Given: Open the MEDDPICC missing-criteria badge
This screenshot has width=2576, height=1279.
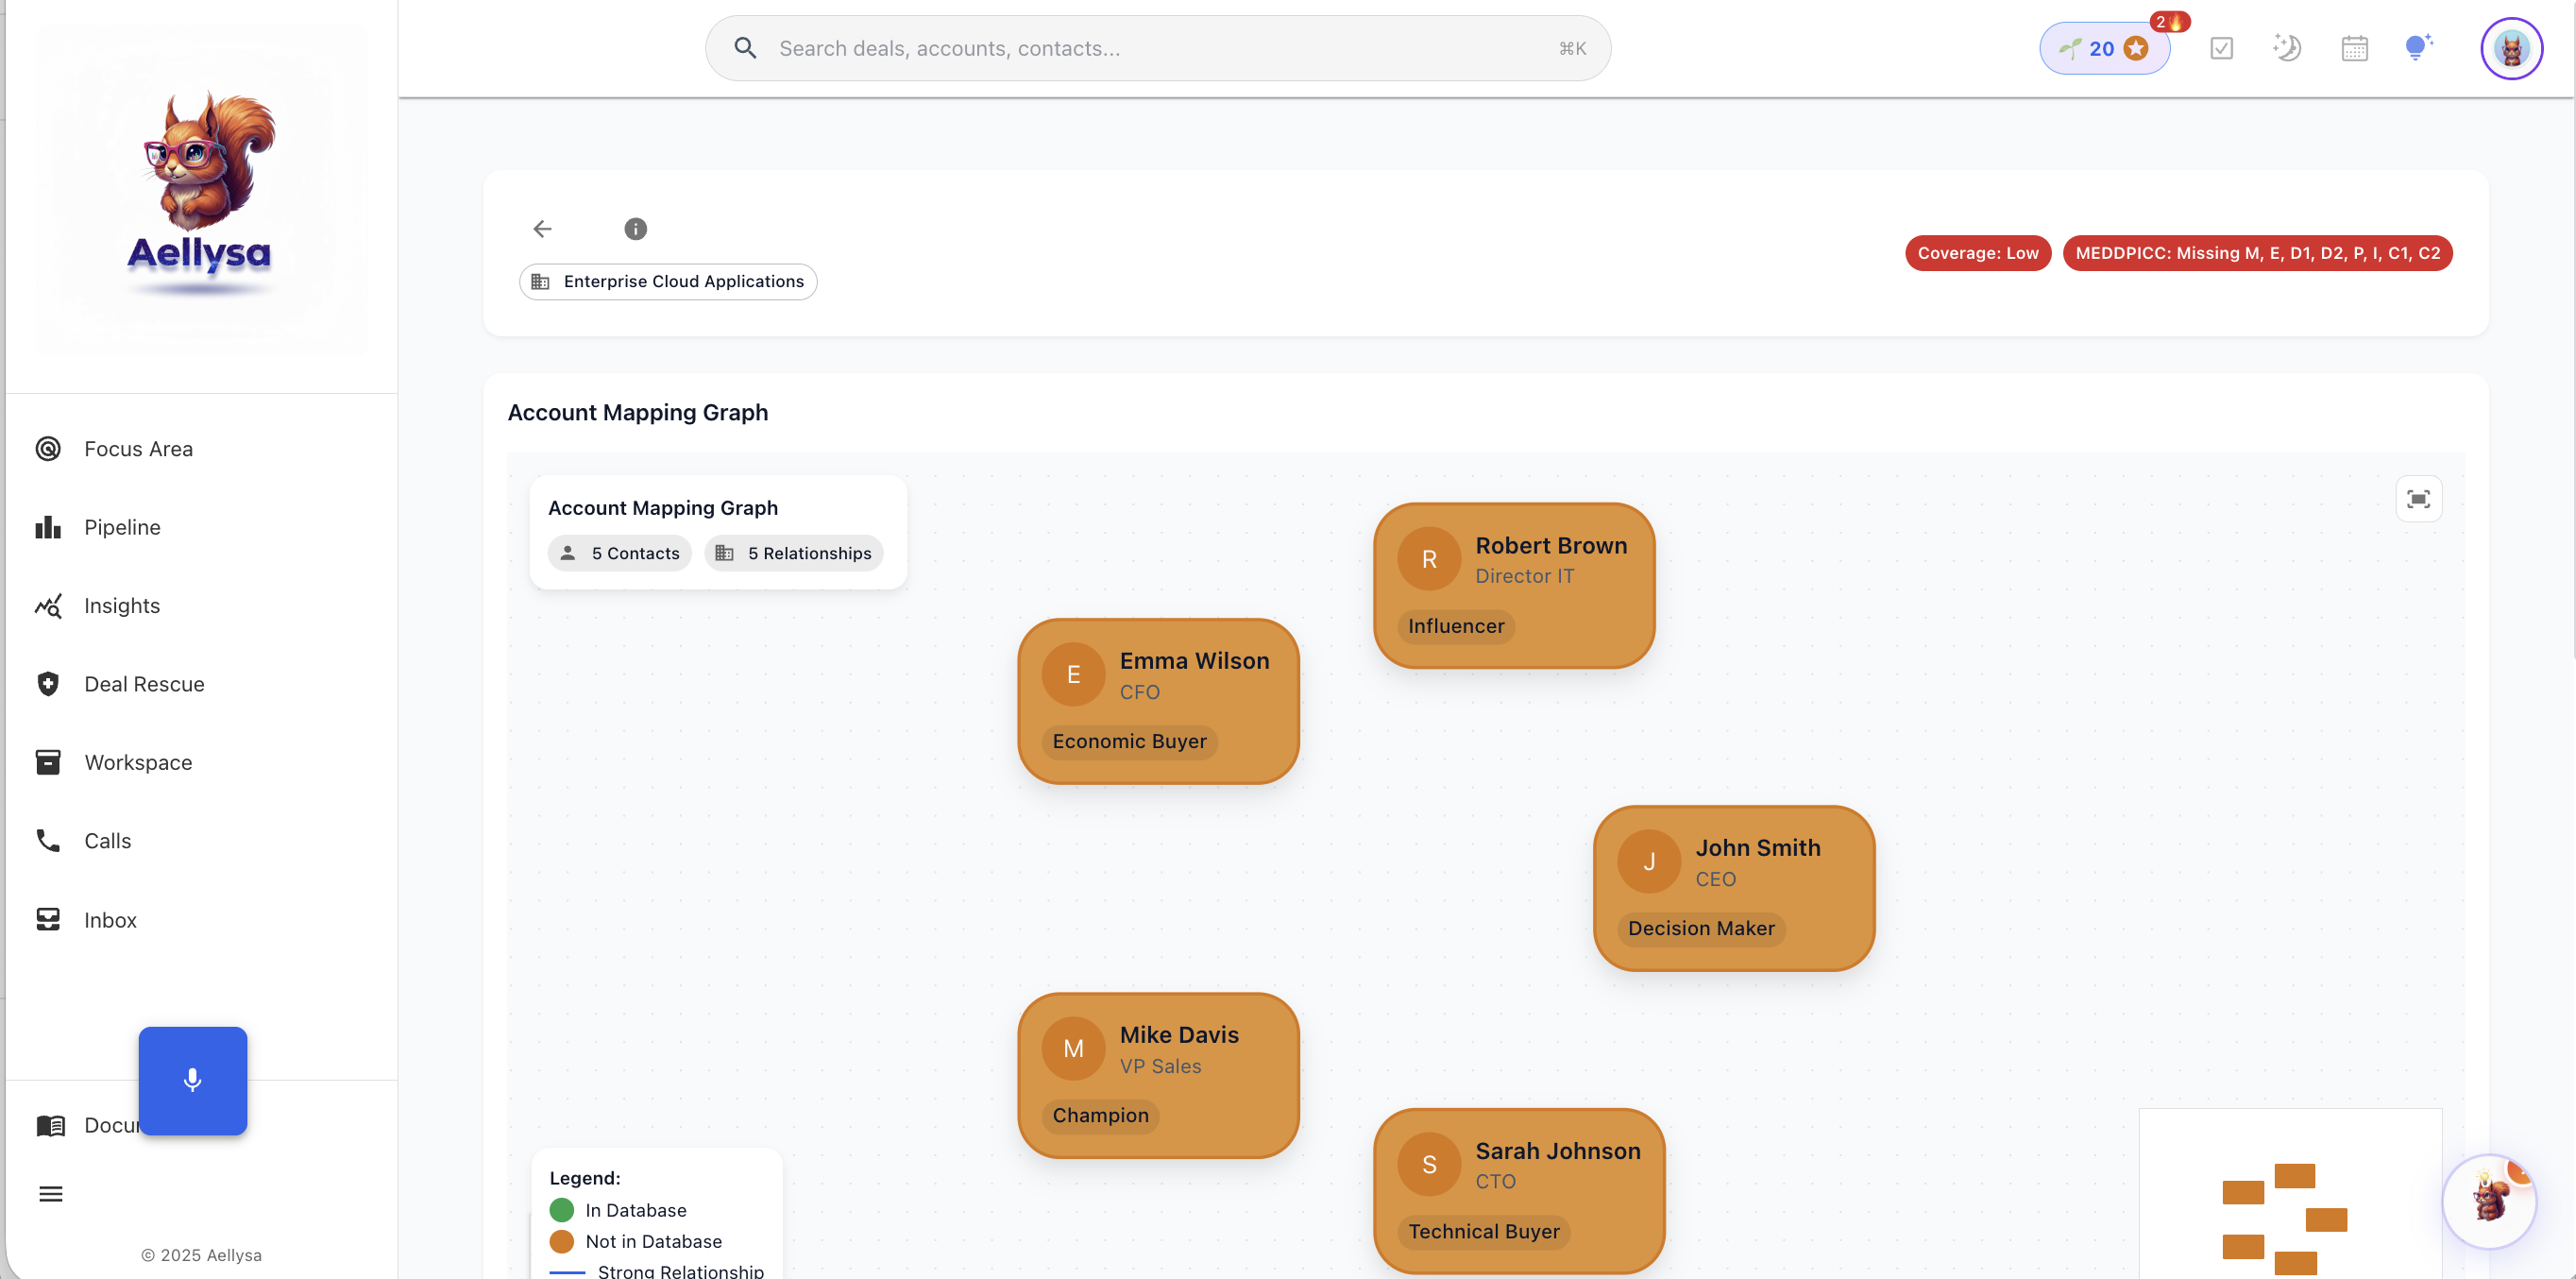Looking at the screenshot, I should [x=2257, y=253].
